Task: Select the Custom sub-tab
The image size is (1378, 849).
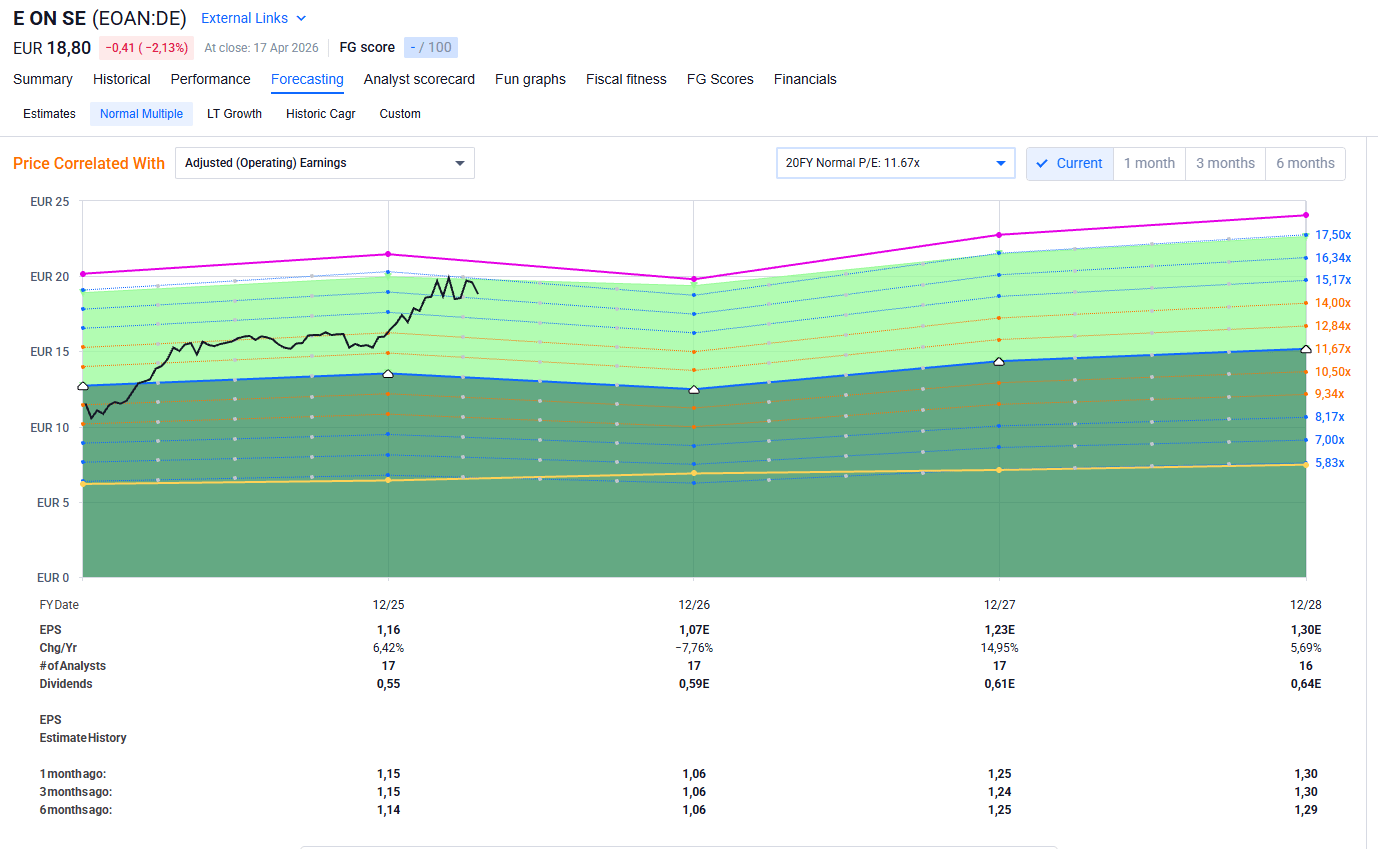Action: pos(400,114)
